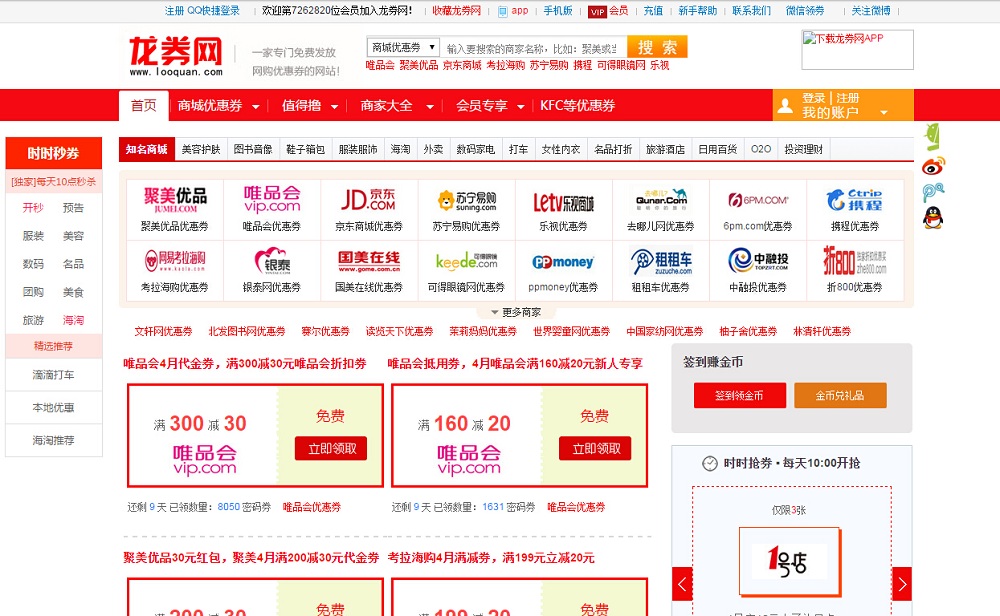Open the 海淘推荐 sidebar link
The height and width of the screenshot is (616, 1000).
coord(54,441)
